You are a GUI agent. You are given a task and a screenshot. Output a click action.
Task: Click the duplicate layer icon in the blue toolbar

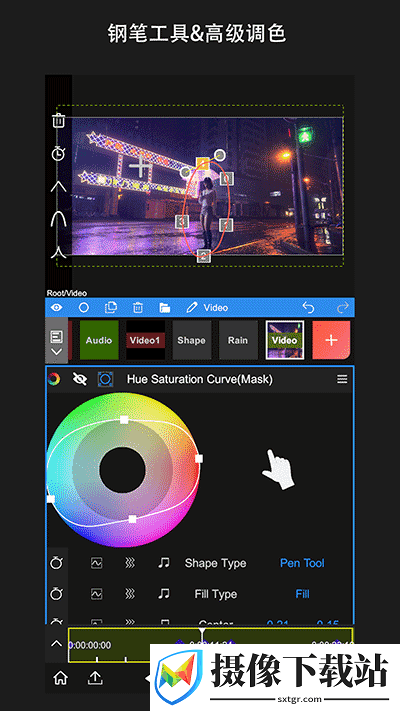111,307
